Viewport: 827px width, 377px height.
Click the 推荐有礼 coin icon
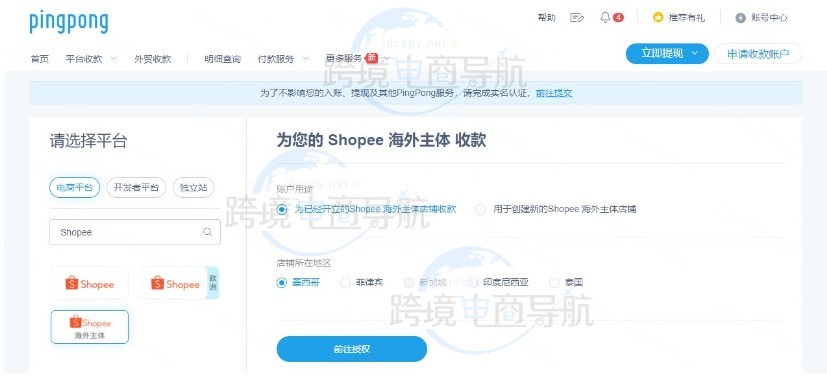click(x=658, y=17)
